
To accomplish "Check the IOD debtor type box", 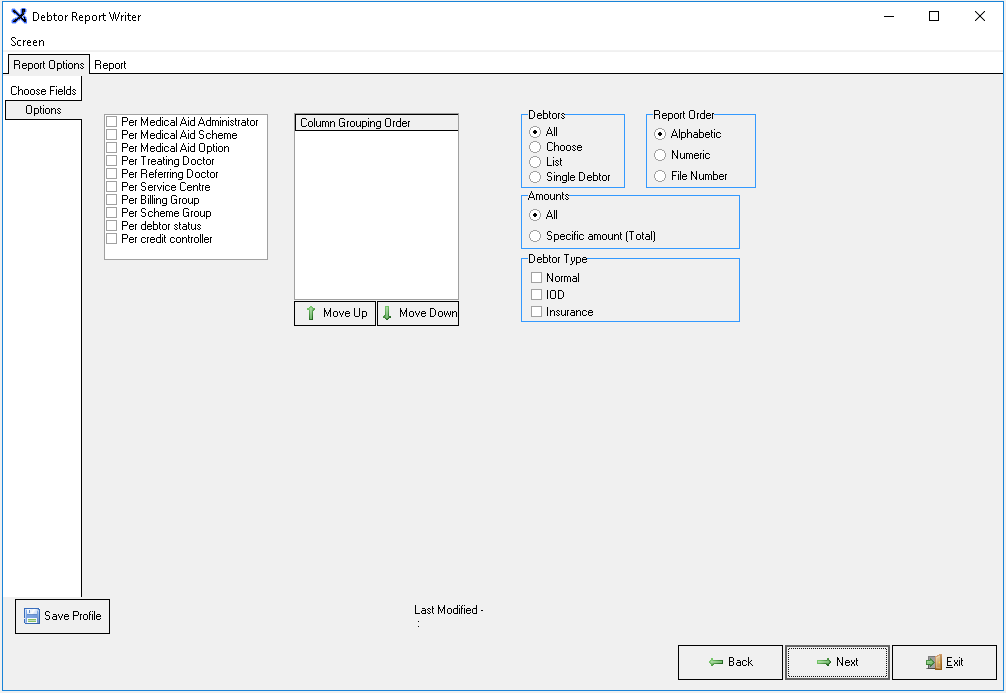I will pyautogui.click(x=537, y=295).
